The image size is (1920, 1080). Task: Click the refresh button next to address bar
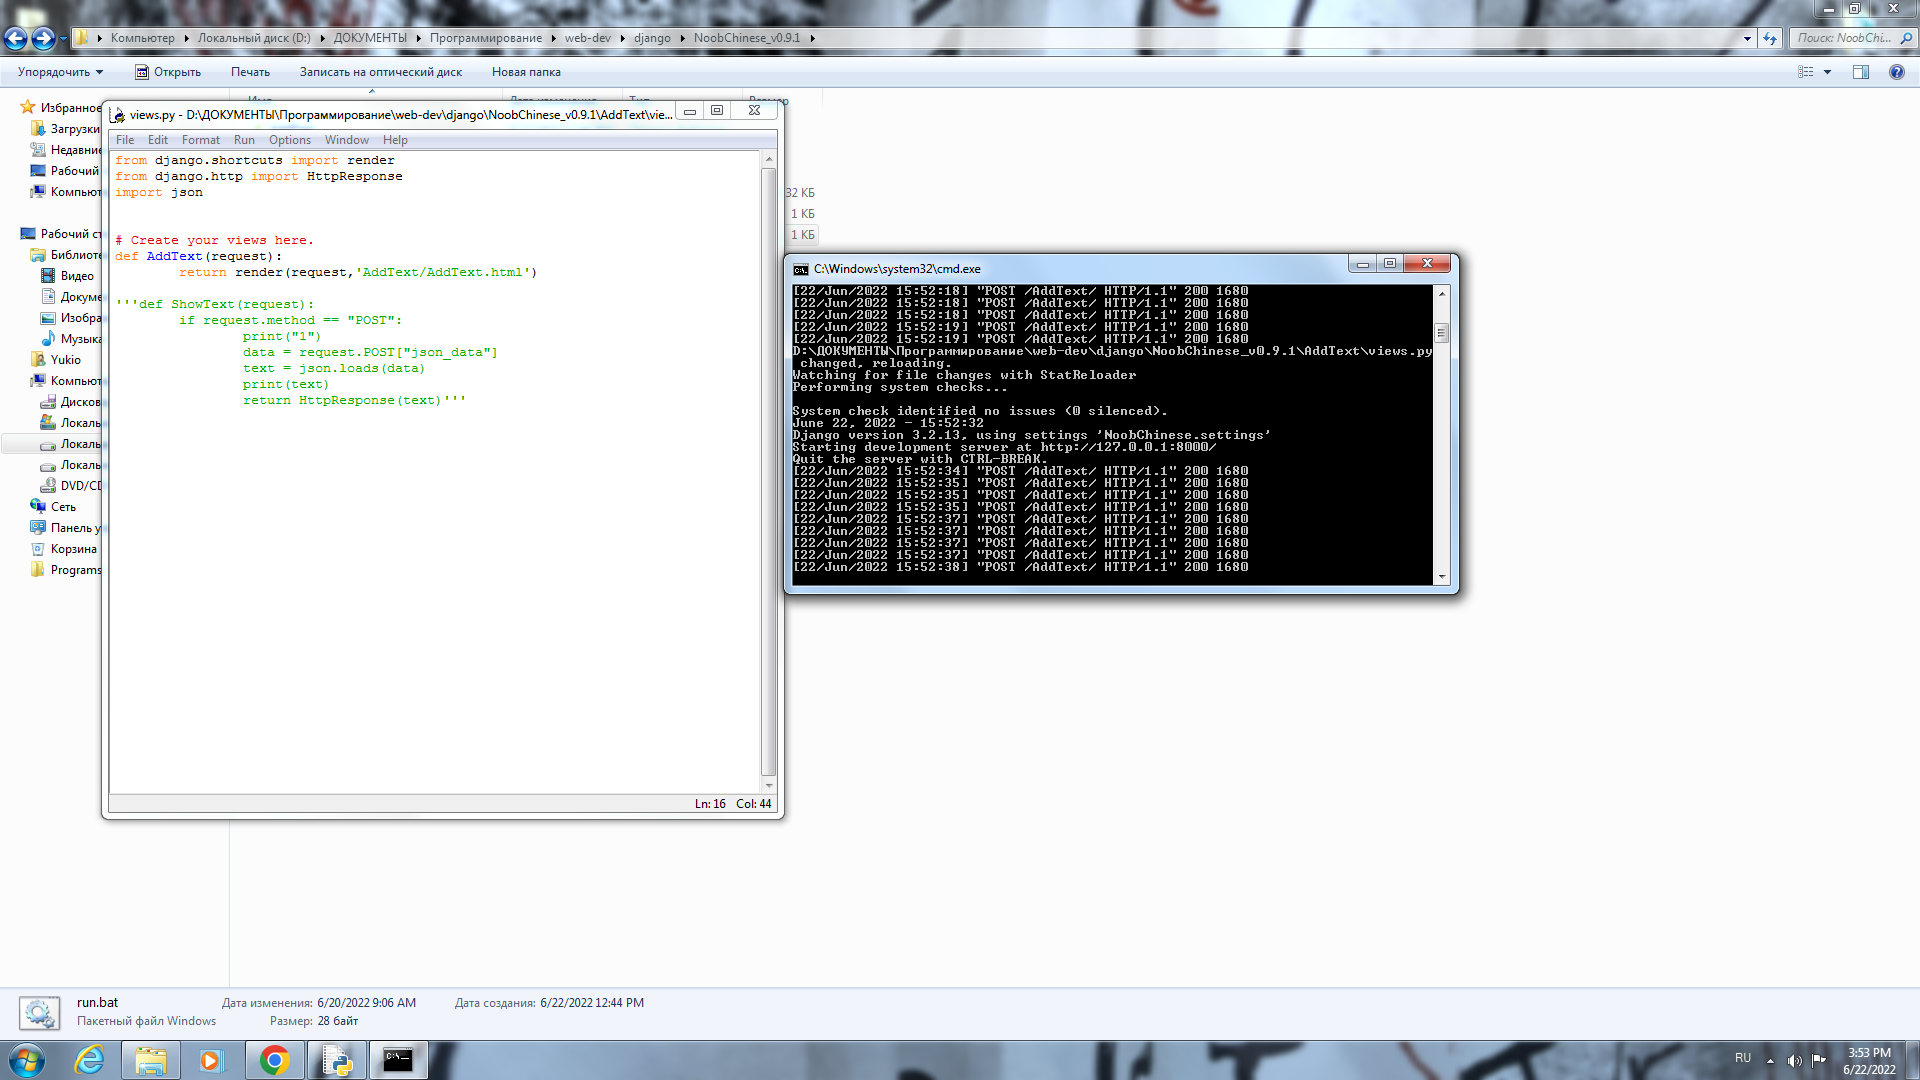[x=1771, y=38]
